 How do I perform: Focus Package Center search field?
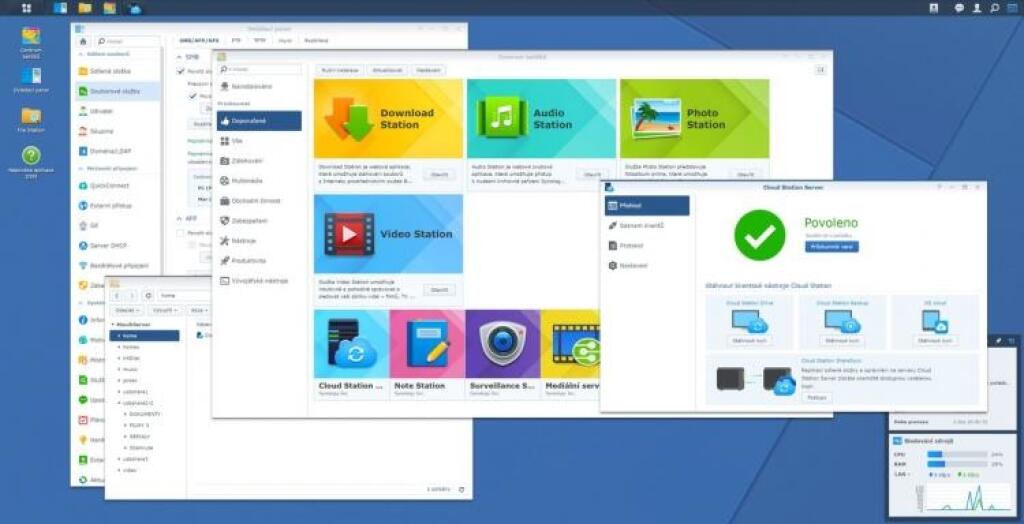pos(260,69)
